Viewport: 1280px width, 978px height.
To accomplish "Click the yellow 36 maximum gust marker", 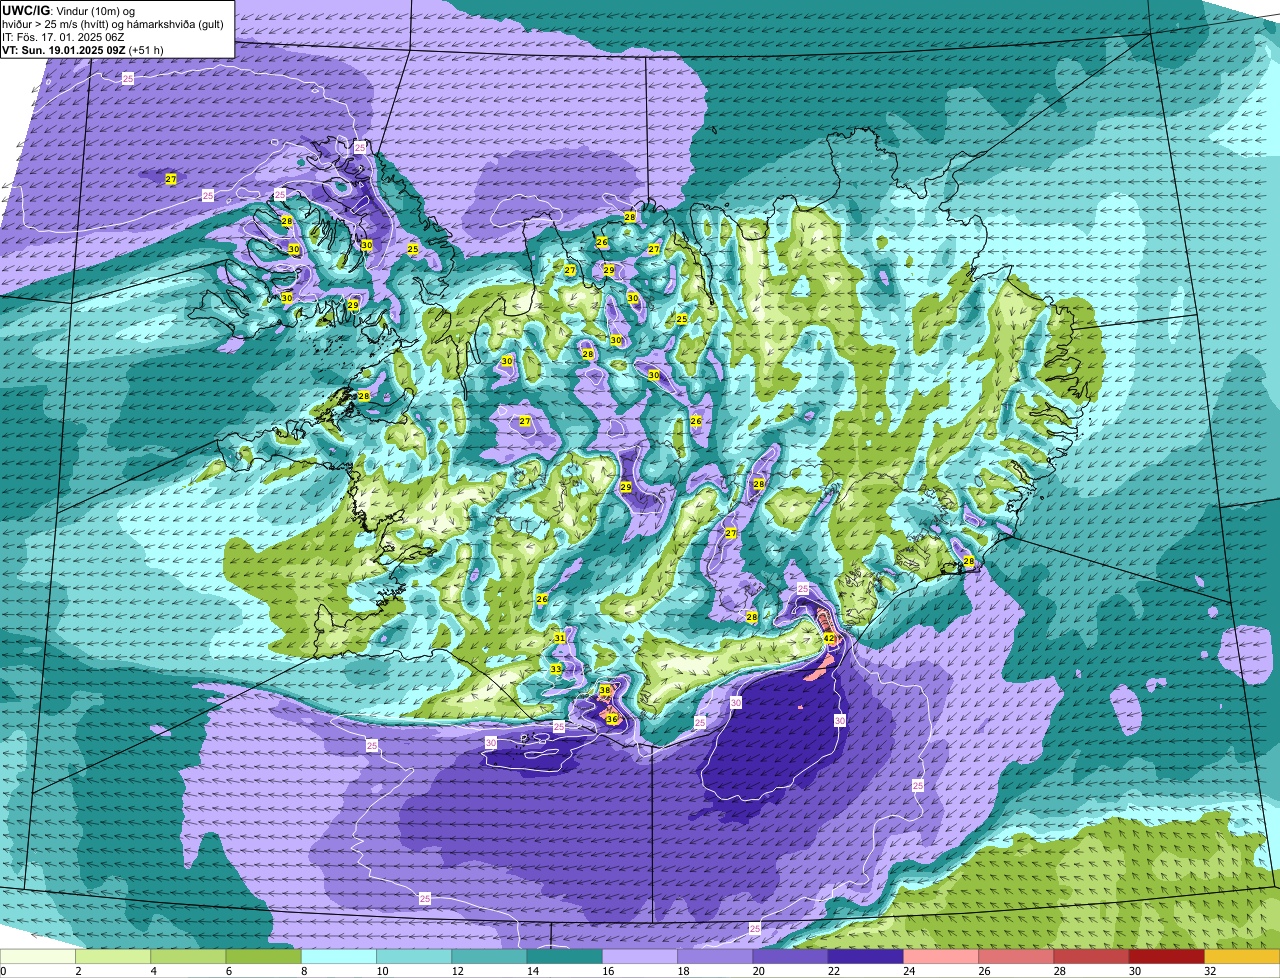I will pos(611,719).
